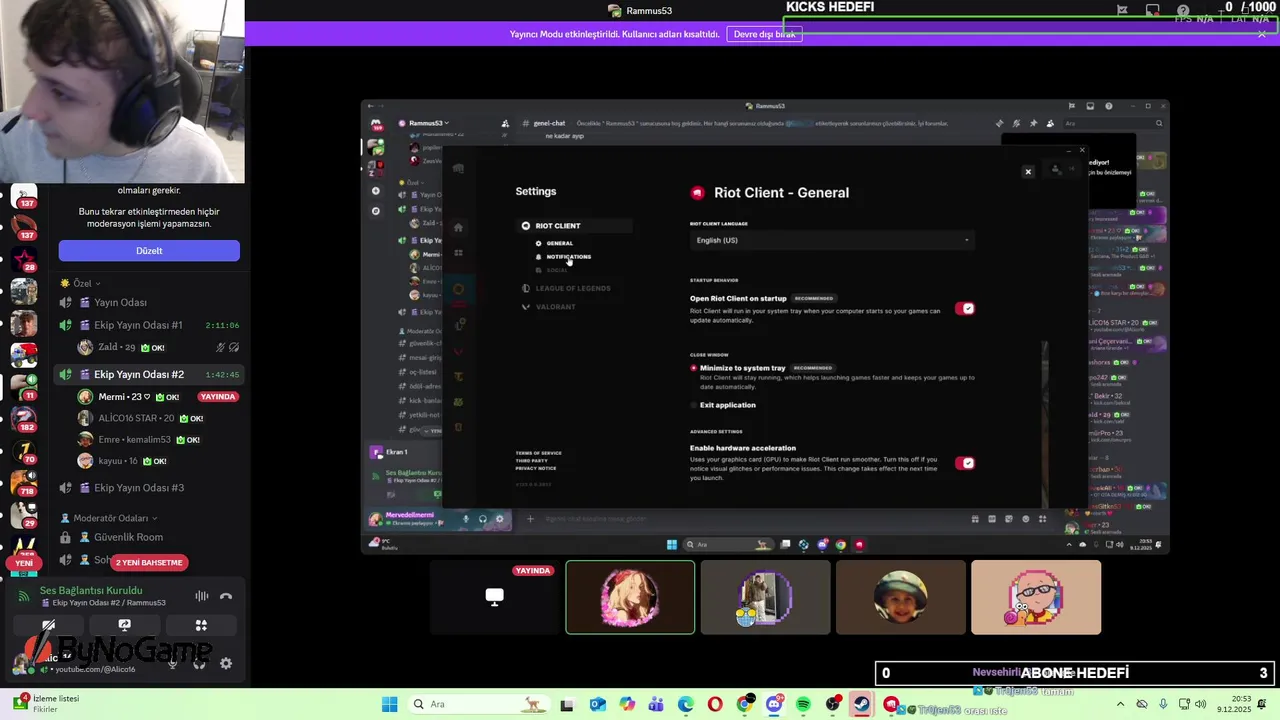Open İzleme listesi widget on taskbar

coord(45,703)
